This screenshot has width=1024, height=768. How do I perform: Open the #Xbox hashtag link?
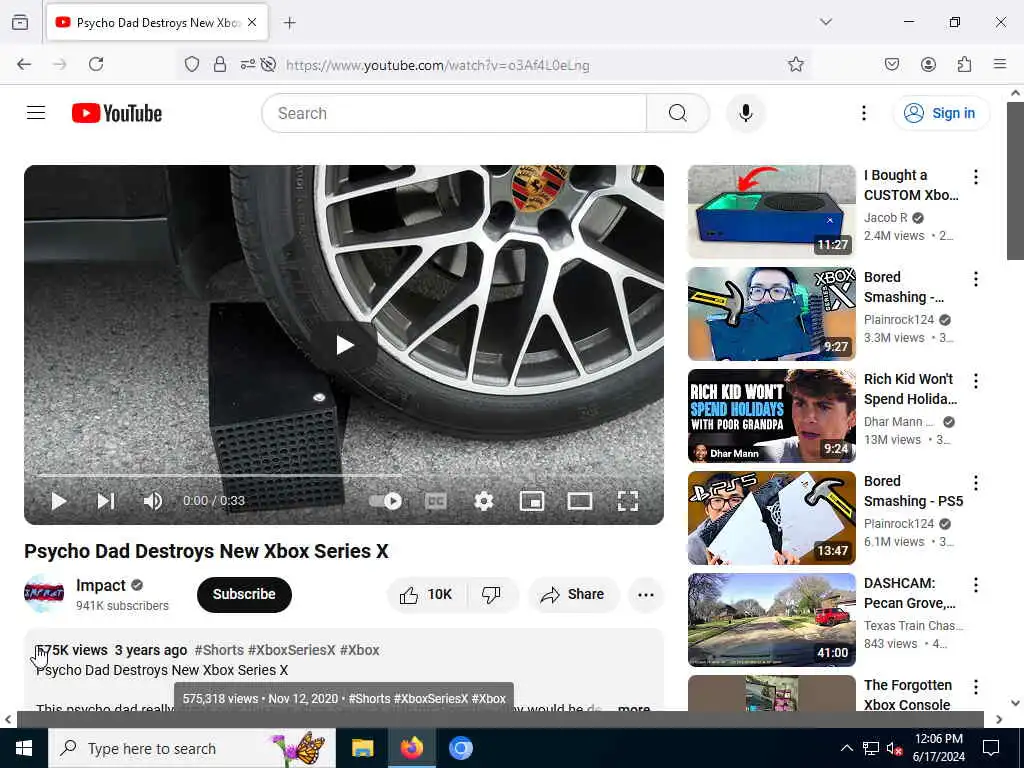(x=360, y=650)
